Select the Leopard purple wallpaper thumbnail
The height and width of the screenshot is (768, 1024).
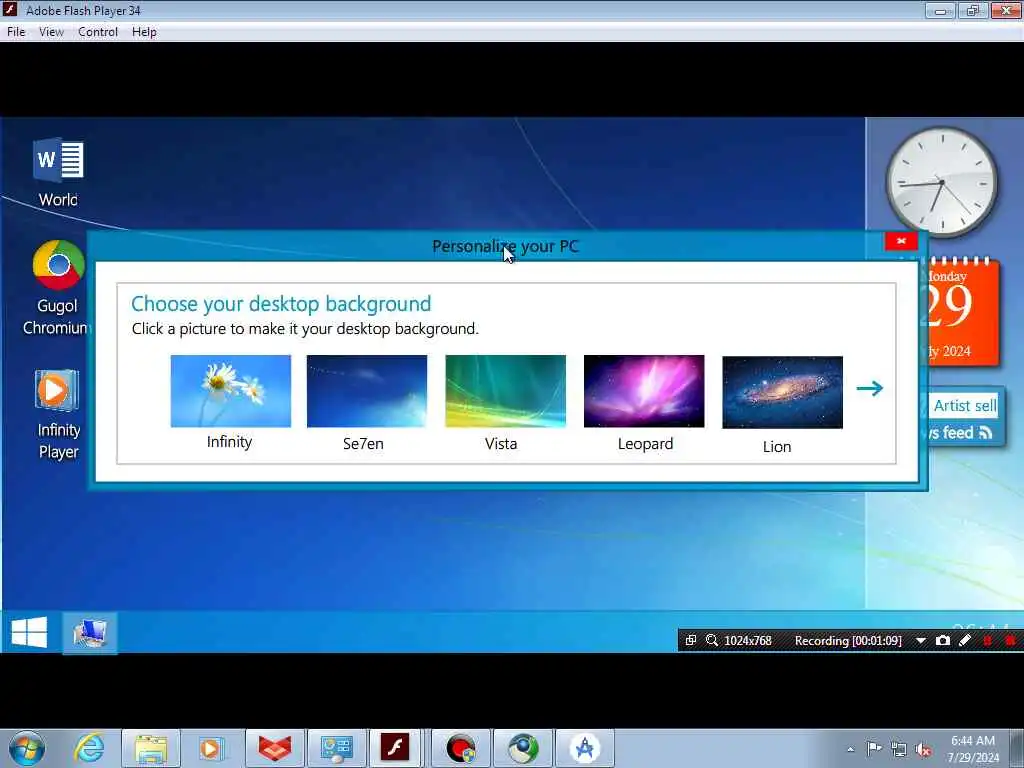coord(644,391)
